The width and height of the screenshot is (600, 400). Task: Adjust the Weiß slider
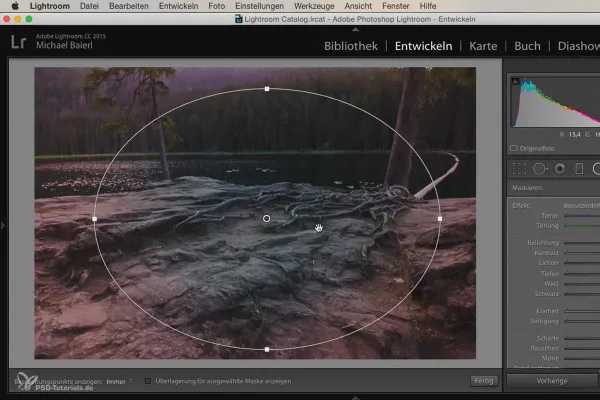pyautogui.click(x=582, y=284)
